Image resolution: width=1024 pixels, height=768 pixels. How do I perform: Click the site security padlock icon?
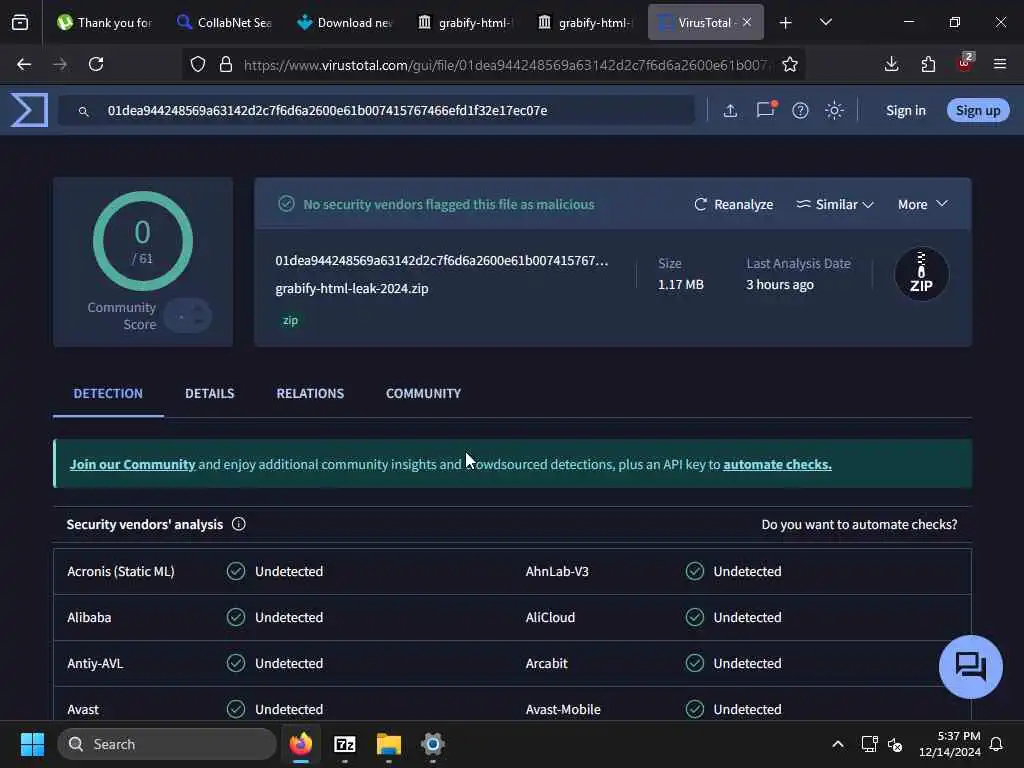tap(226, 64)
